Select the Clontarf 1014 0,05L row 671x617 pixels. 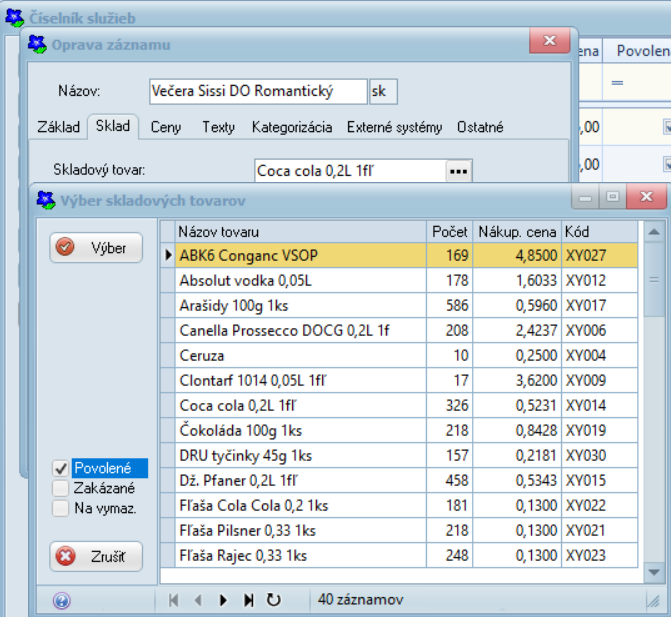(399, 380)
